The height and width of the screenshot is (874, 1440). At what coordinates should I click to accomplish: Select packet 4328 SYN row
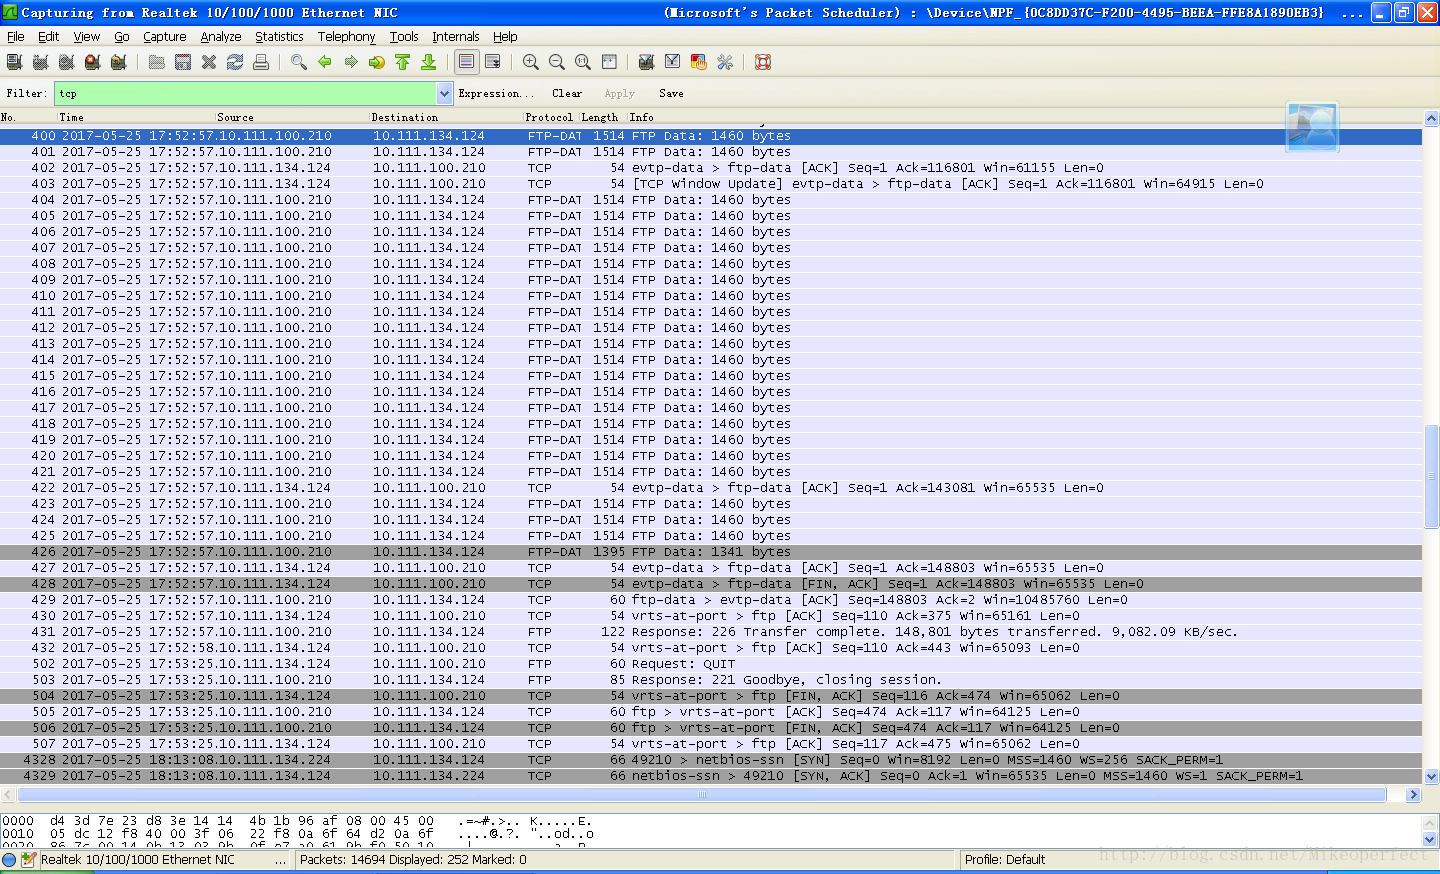[711, 760]
